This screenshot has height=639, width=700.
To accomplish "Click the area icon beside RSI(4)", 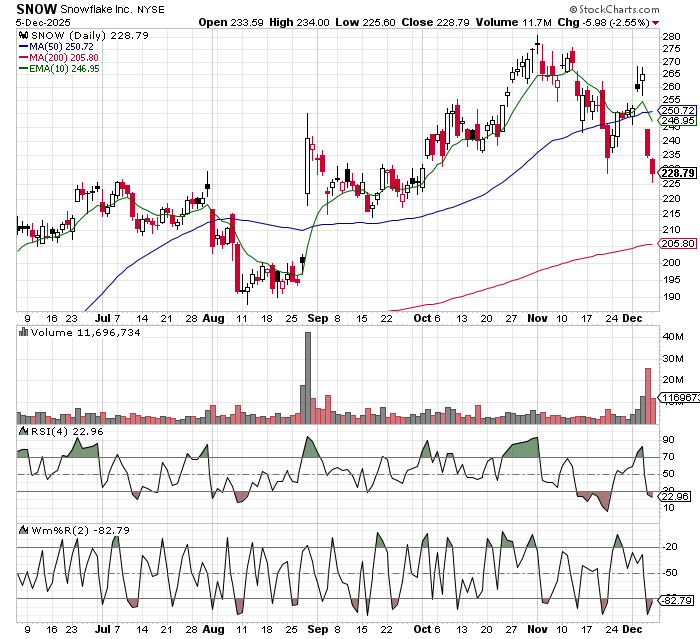I will [x=23, y=431].
